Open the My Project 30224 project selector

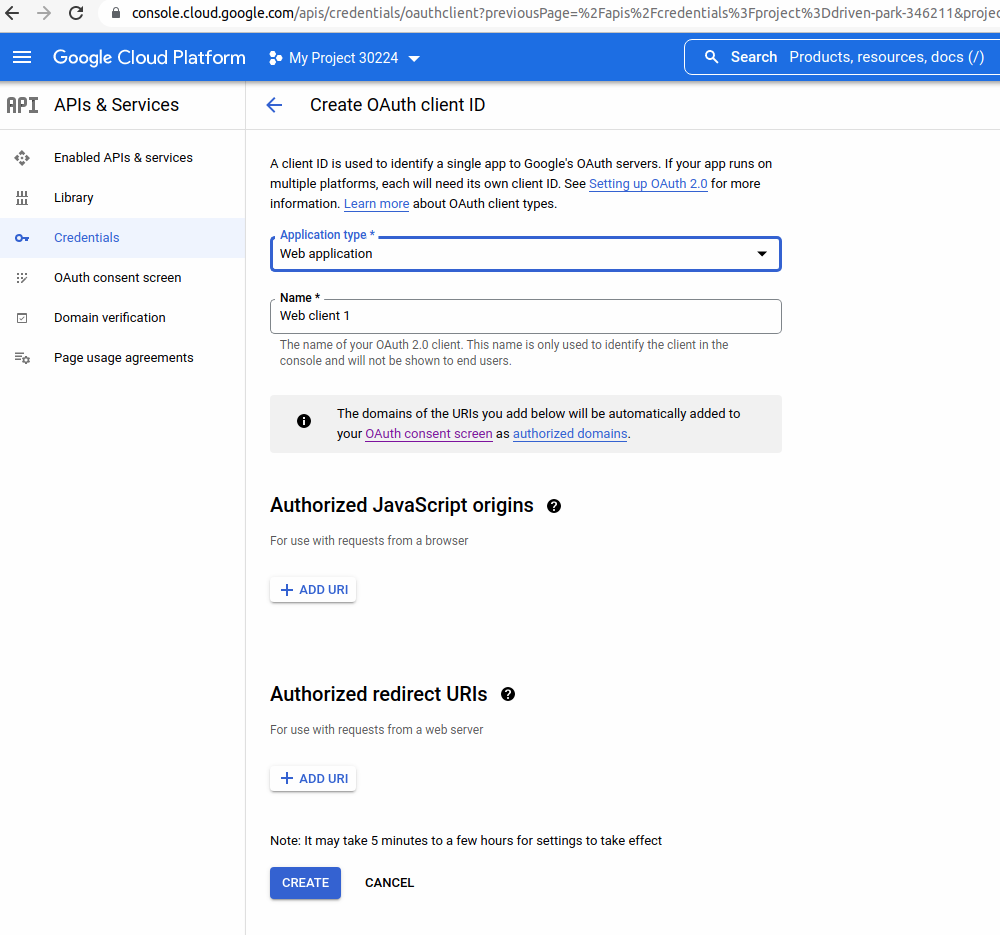[344, 58]
